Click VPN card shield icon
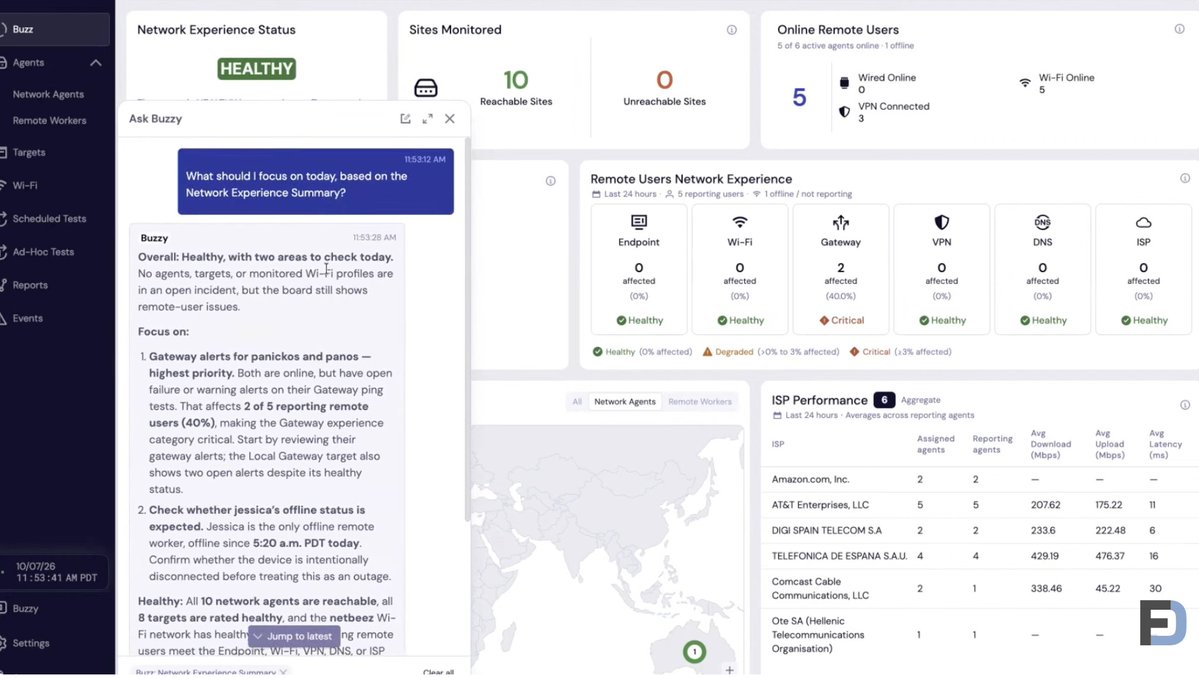 point(941,222)
